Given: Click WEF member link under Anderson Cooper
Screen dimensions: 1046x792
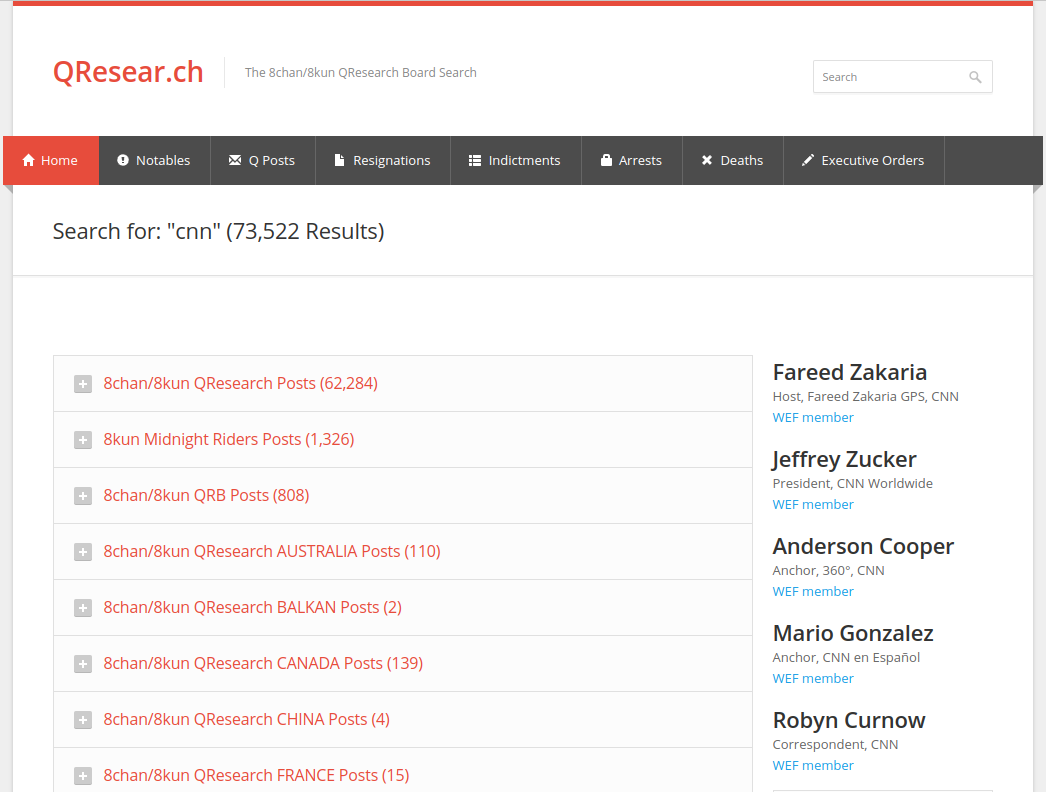Looking at the screenshot, I should pyautogui.click(x=813, y=592).
